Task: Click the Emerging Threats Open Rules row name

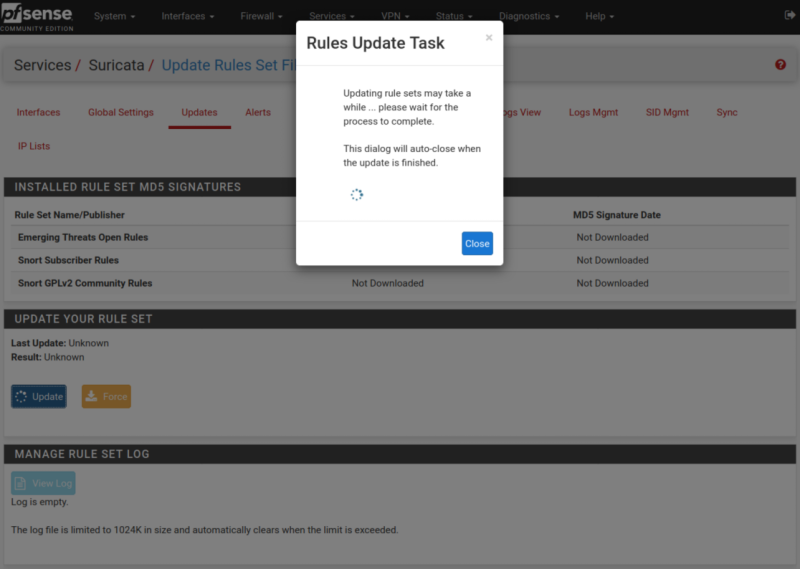Action: pyautogui.click(x=83, y=237)
